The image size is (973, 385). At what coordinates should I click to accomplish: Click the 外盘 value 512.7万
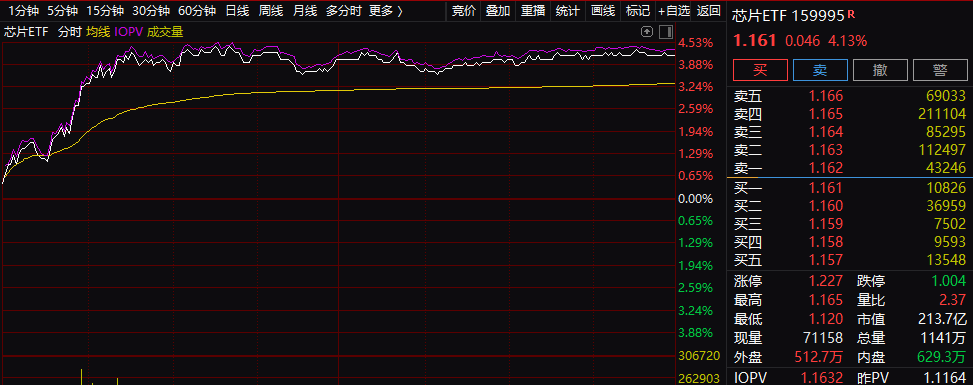point(819,358)
